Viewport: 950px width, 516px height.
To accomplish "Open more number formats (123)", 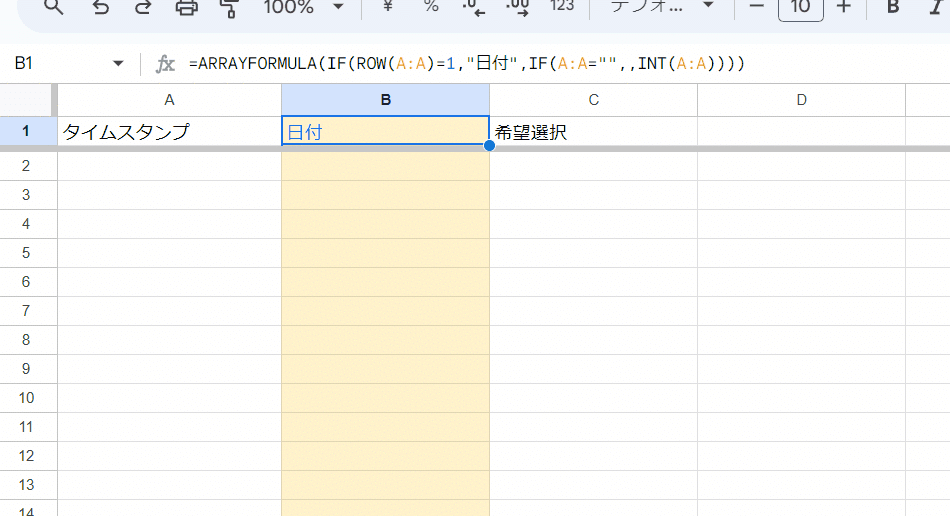I will 562,7.
